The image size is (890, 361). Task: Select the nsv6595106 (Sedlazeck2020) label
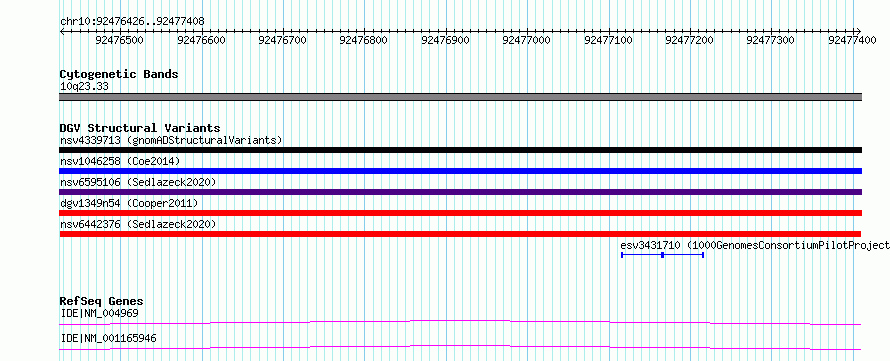tap(138, 182)
